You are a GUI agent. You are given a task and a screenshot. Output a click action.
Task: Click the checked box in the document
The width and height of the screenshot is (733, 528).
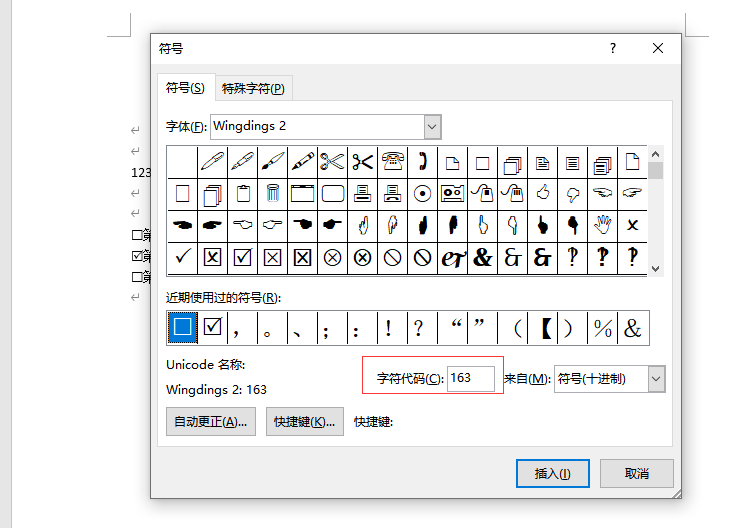137,256
